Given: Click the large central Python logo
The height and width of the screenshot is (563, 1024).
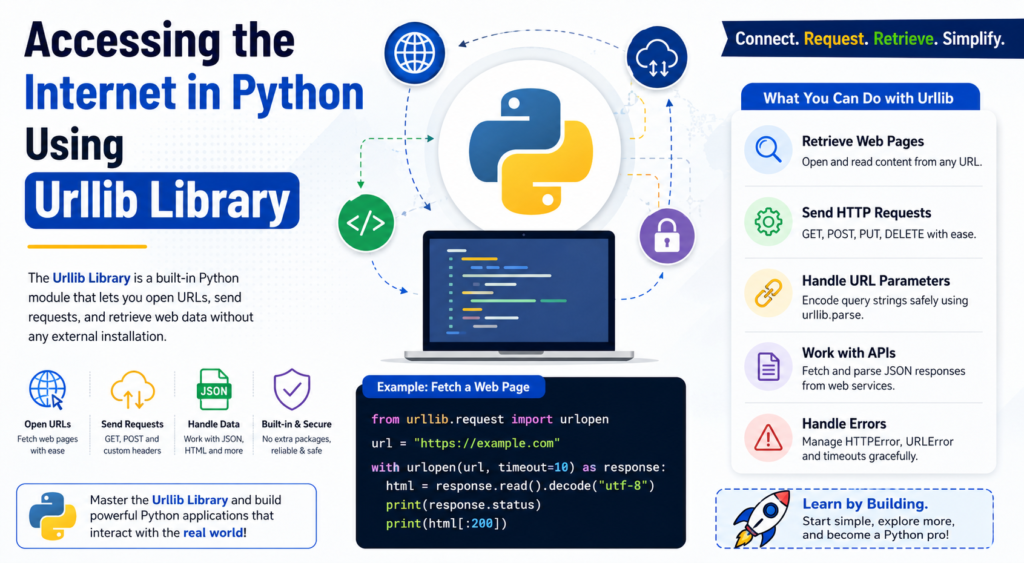Looking at the screenshot, I should click(531, 152).
